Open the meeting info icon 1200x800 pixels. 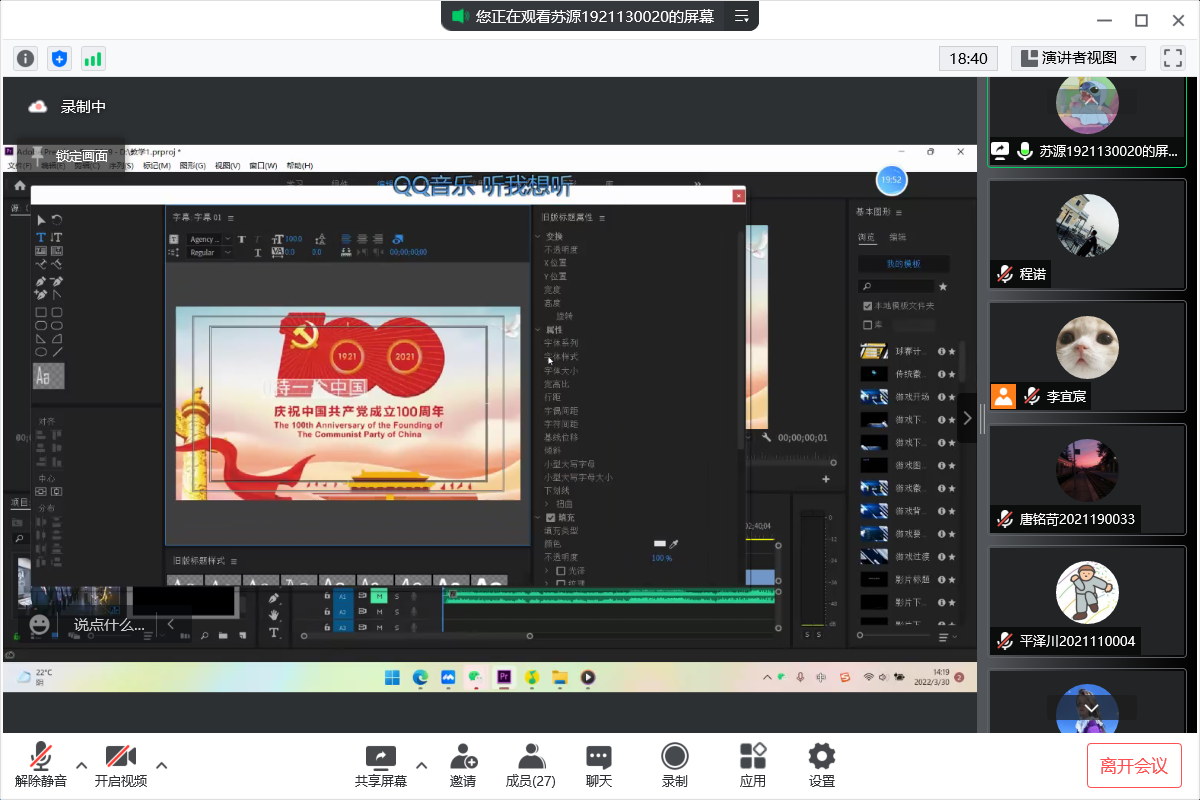26,58
